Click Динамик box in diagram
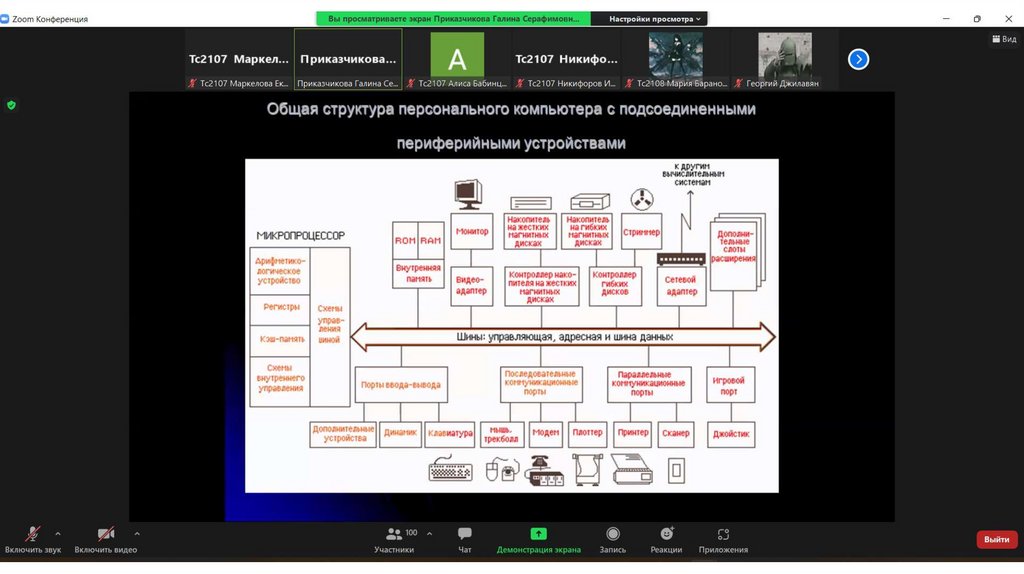 (400, 433)
